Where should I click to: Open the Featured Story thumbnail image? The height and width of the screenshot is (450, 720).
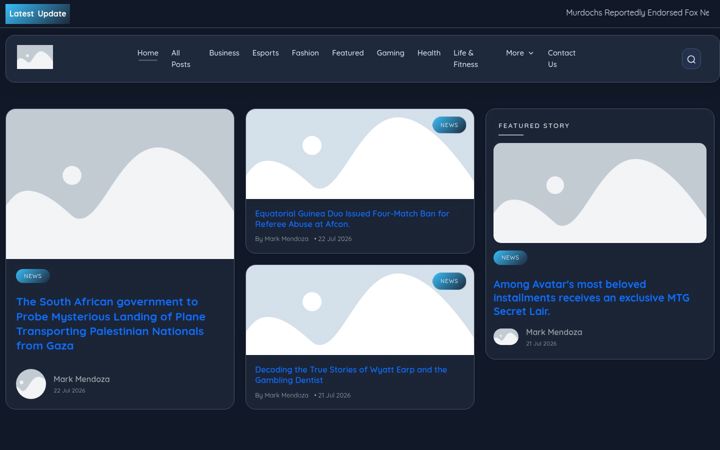pos(600,193)
